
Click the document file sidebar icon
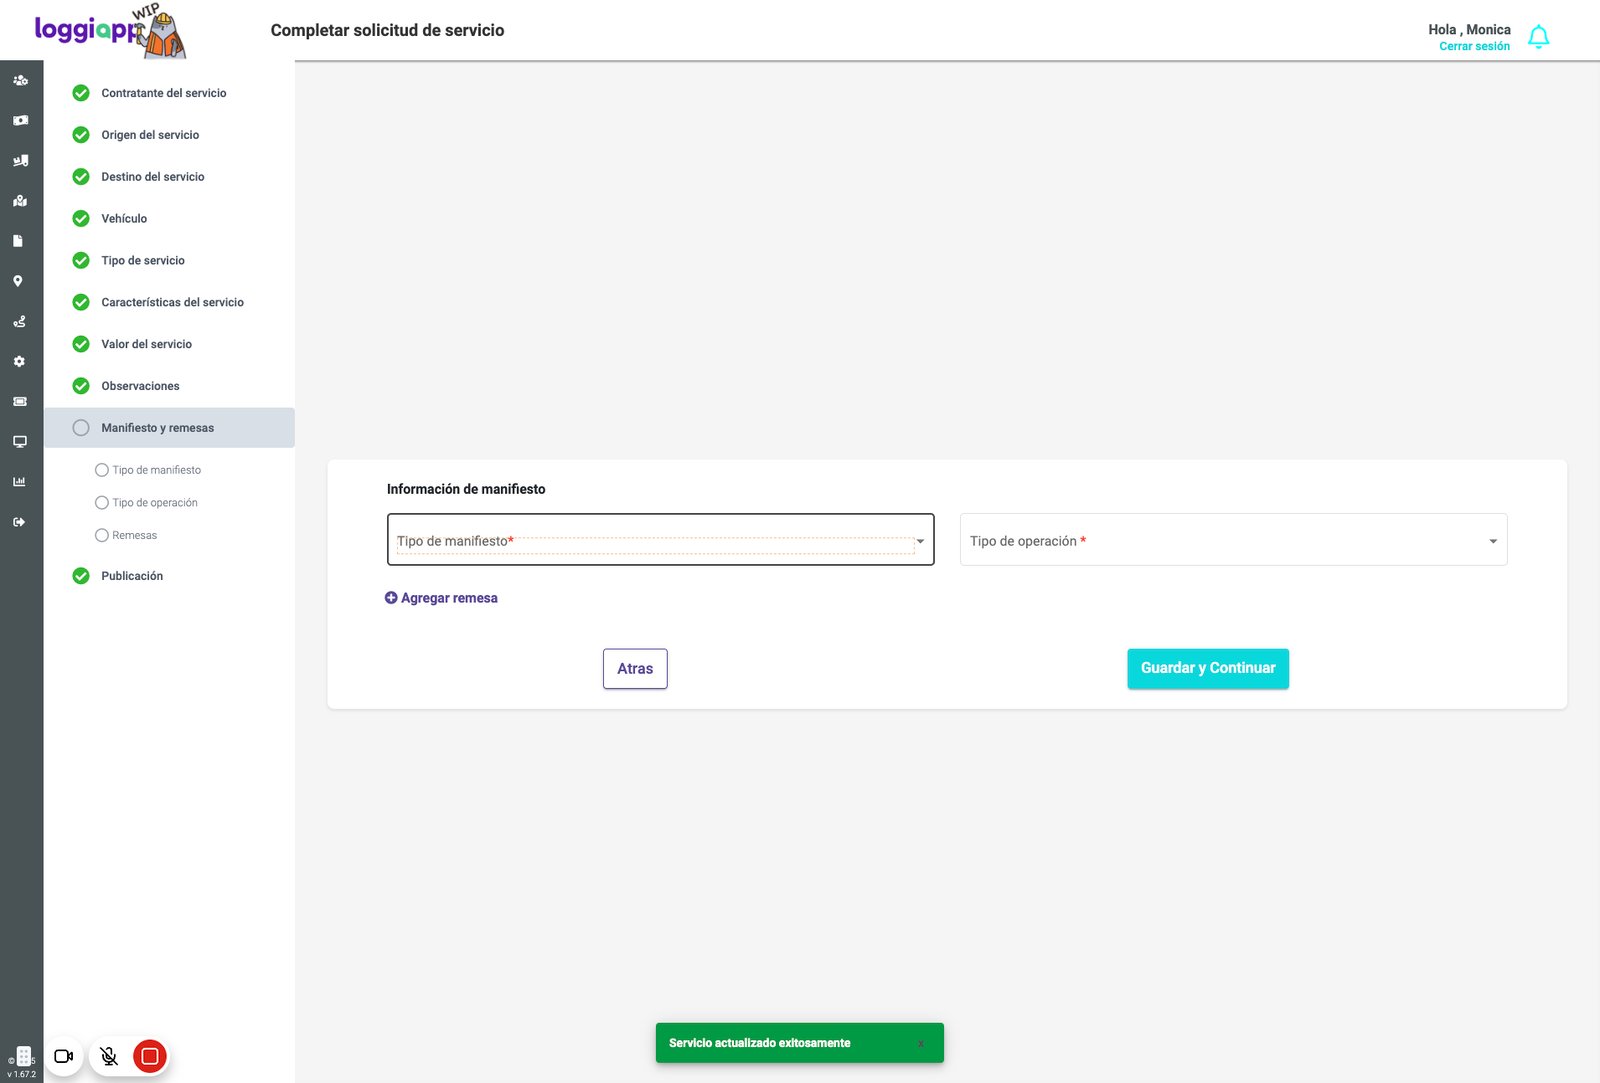coord(18,241)
